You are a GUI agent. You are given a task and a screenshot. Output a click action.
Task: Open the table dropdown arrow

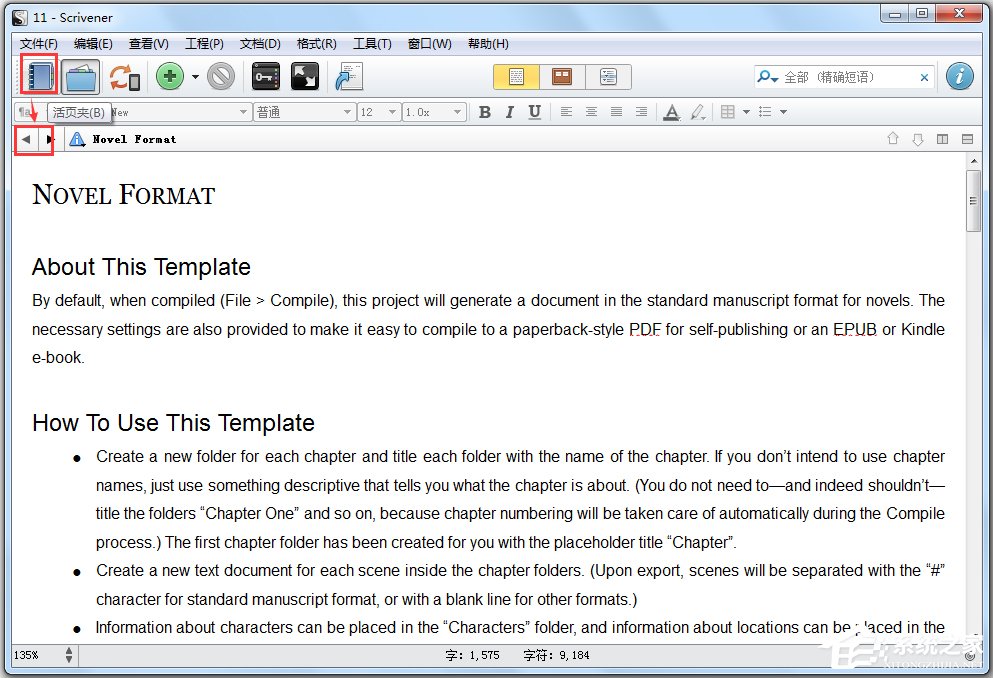tap(746, 112)
